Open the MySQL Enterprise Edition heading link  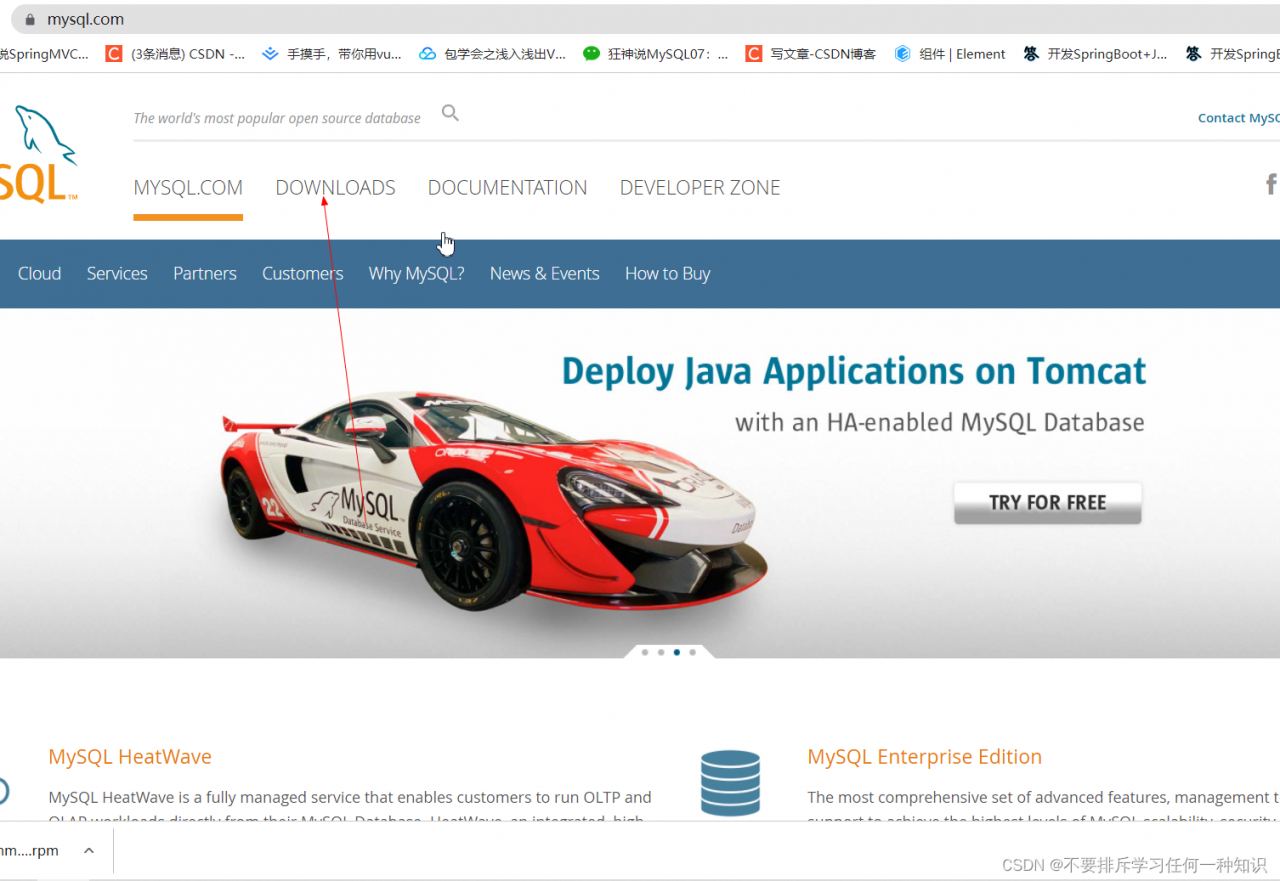click(x=924, y=757)
